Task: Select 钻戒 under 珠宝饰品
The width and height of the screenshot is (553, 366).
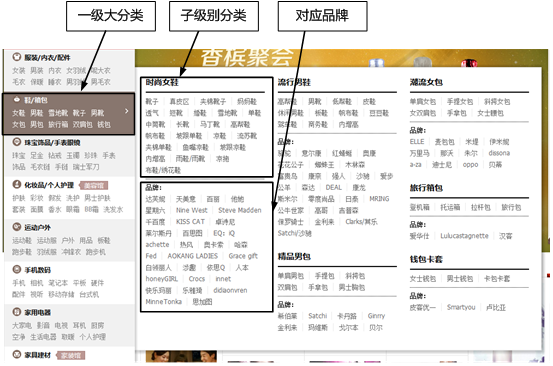Action: (55, 155)
